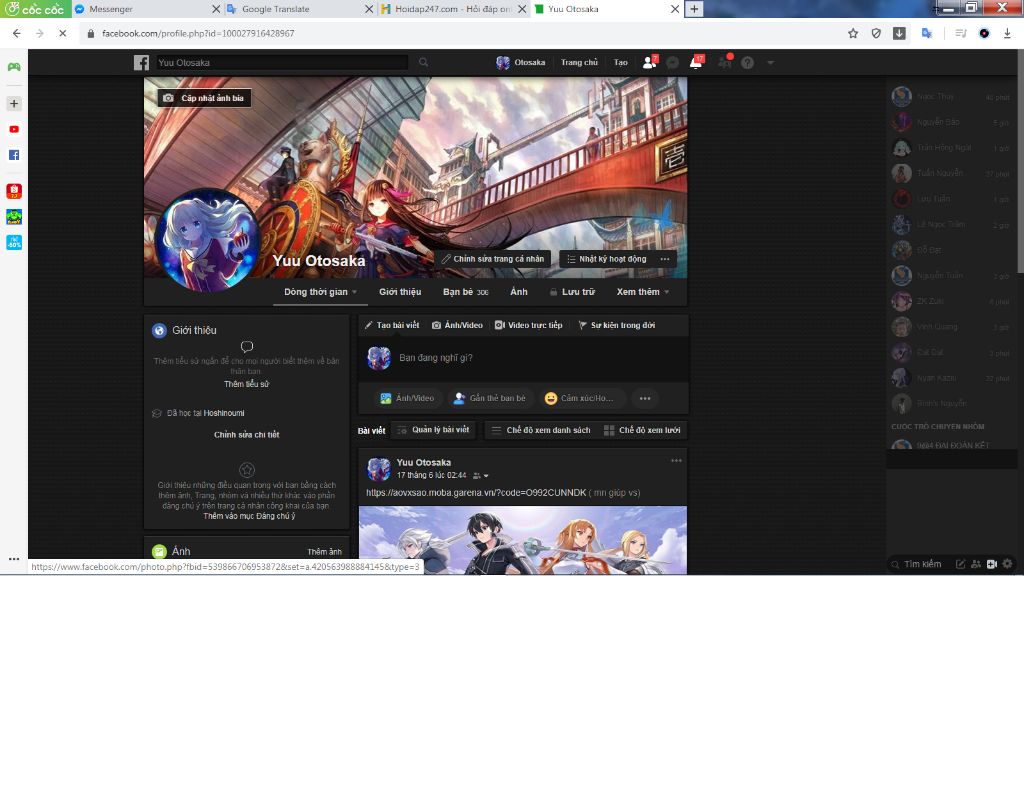Open the post options three-dots menu
The width and height of the screenshot is (1024, 788).
pos(676,461)
